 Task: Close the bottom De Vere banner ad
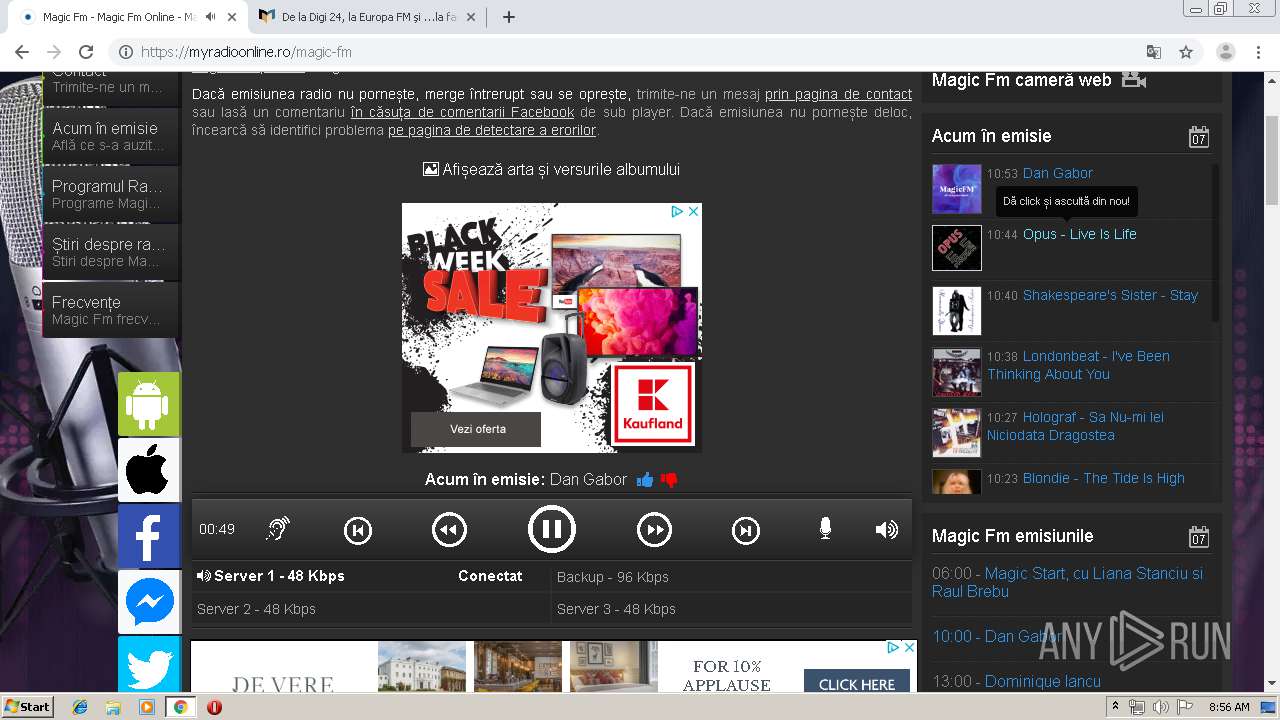click(x=909, y=648)
